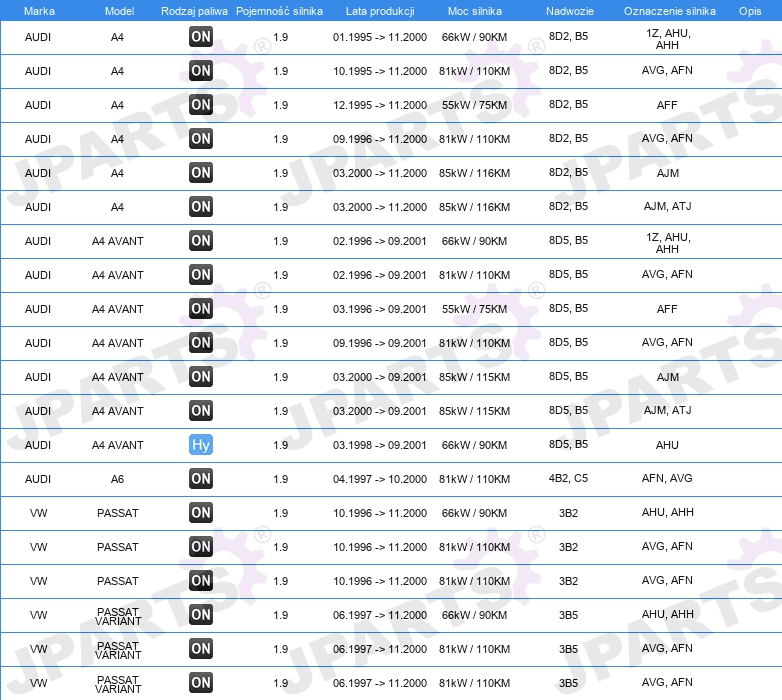Screen dimensions: 782x700
Task: Click the 04.1997 -> 10.2000 production years cell
Action: point(380,479)
